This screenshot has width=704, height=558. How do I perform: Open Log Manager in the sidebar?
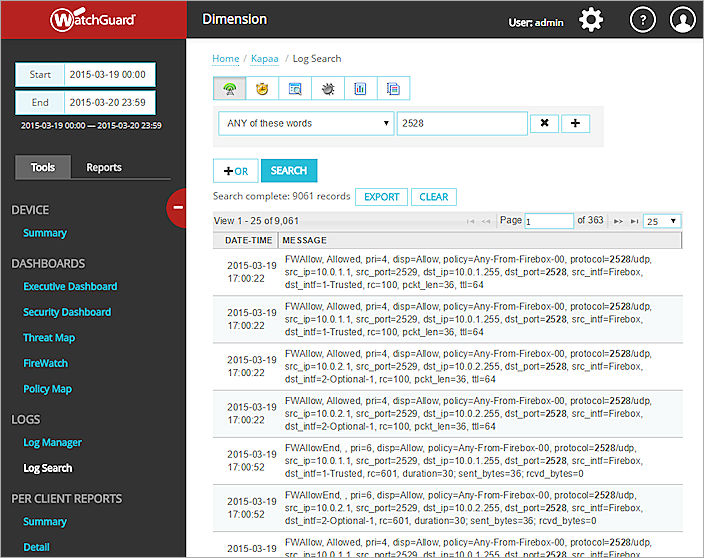click(x=52, y=442)
